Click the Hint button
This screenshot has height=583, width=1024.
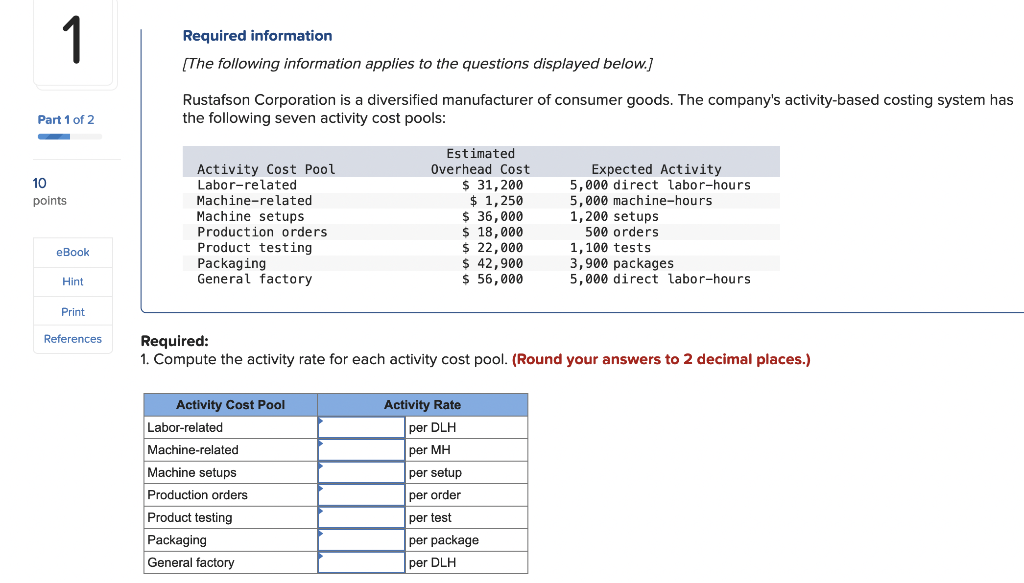[72, 281]
